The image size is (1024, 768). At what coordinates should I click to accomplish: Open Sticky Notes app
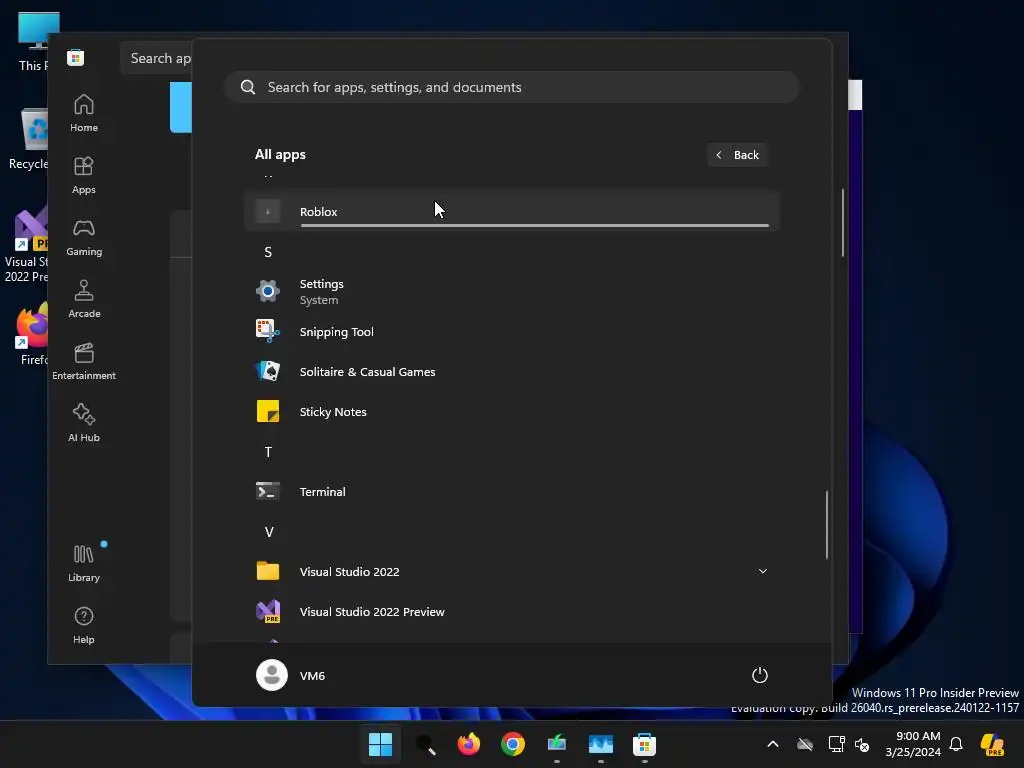(x=511, y=411)
